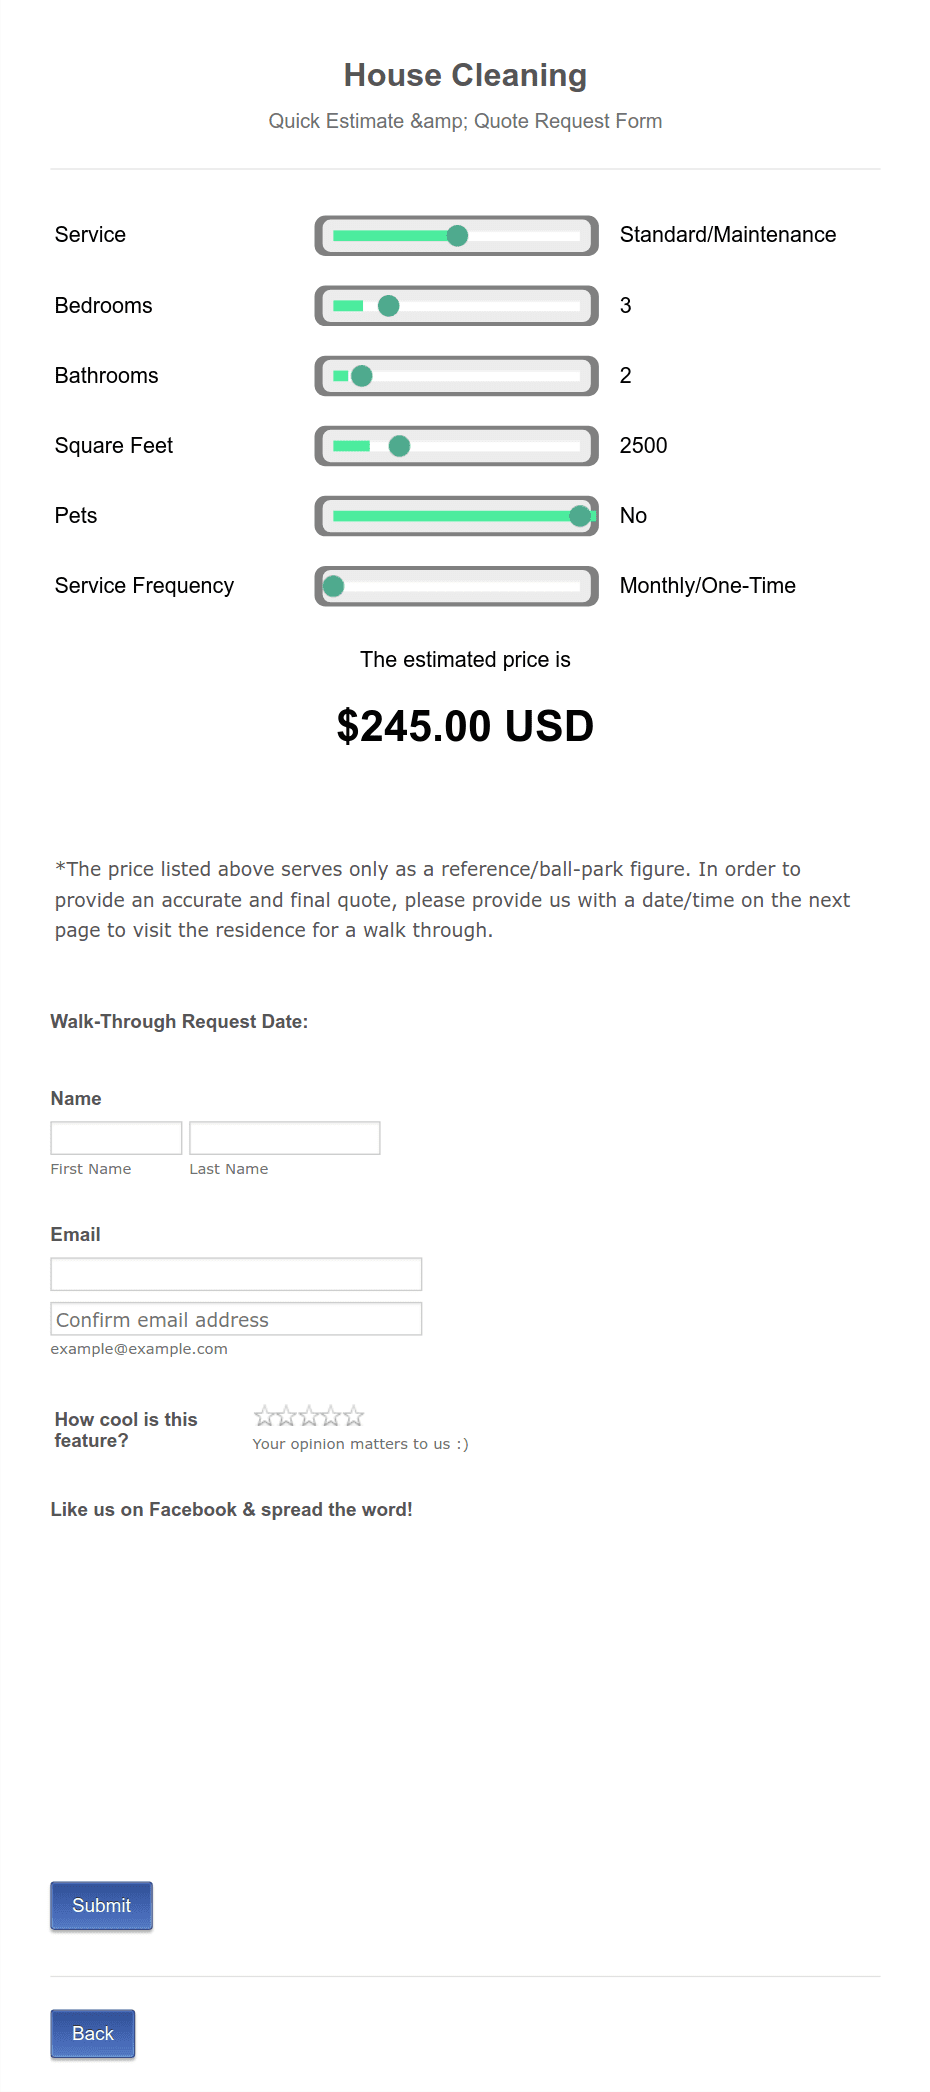Click the First Name input field
The image size is (930, 2092).
coord(115,1137)
